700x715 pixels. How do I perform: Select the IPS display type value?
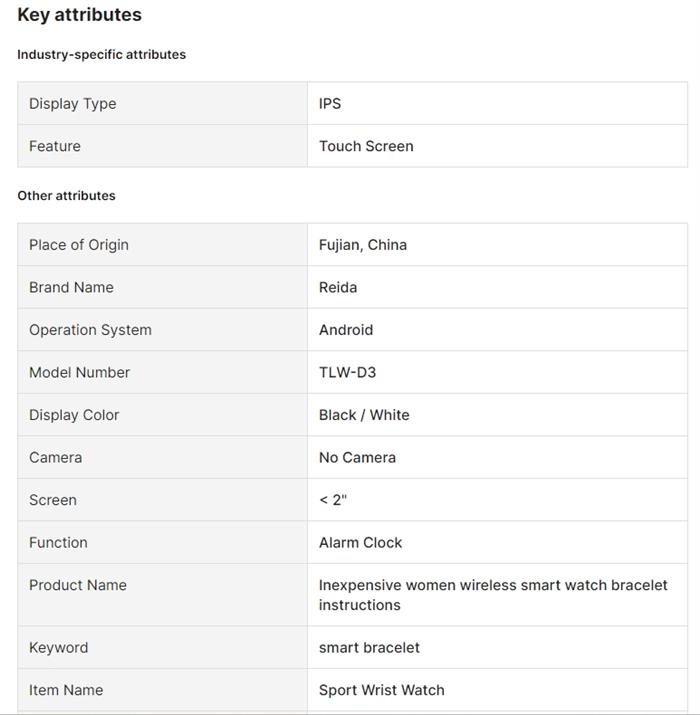pyautogui.click(x=330, y=104)
